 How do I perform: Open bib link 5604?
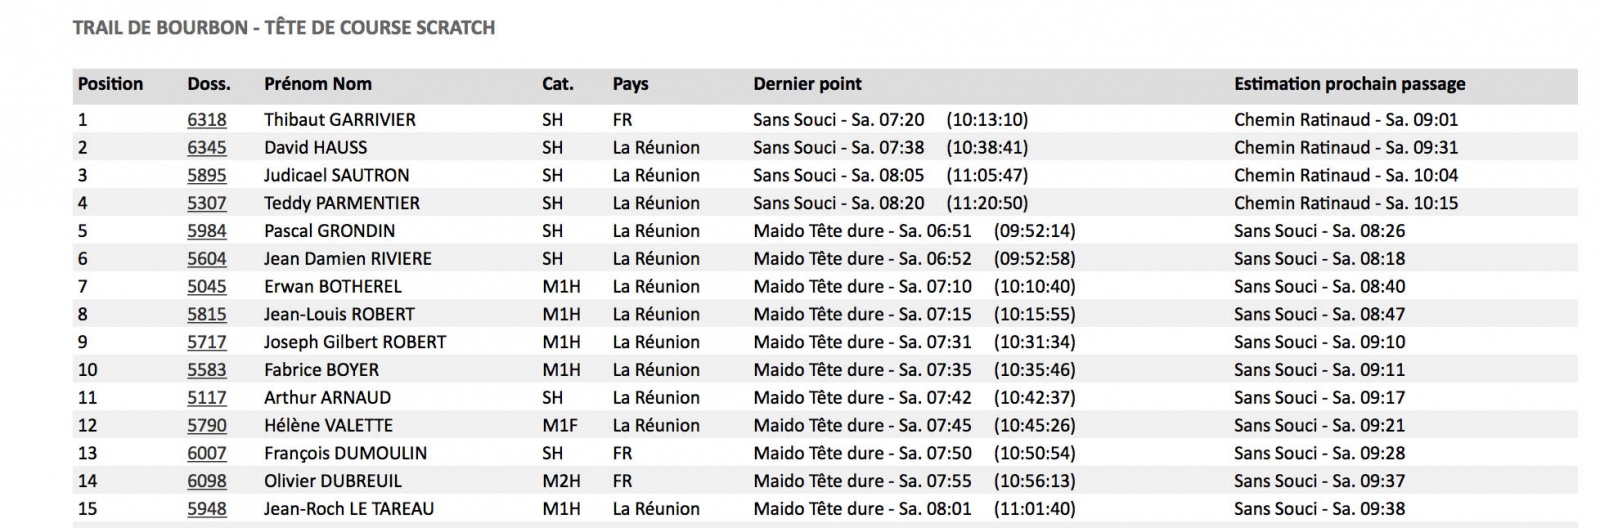tap(207, 259)
